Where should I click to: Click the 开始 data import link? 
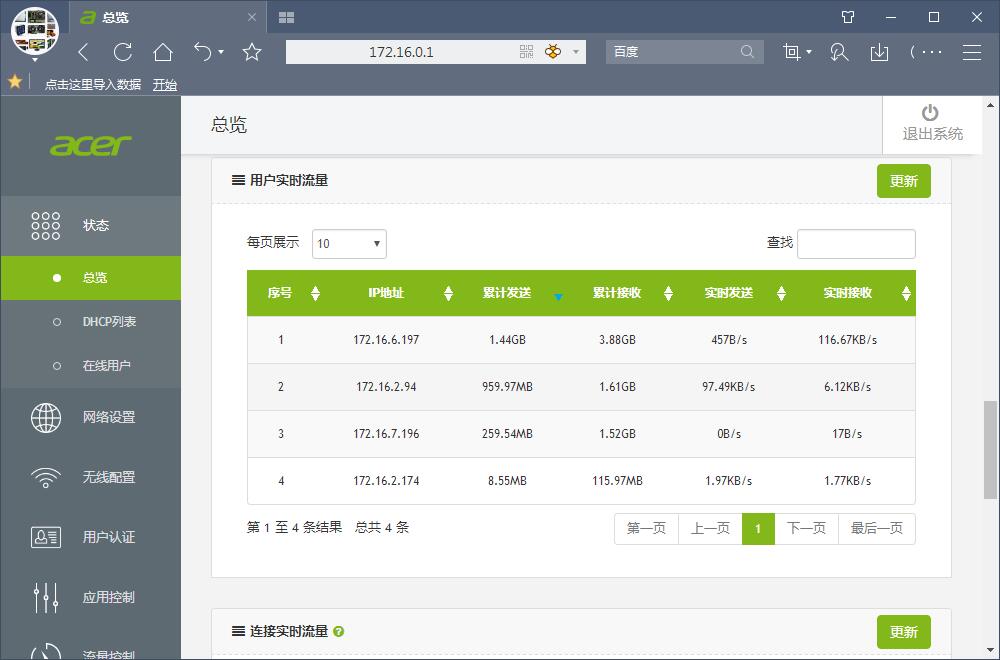click(x=165, y=84)
